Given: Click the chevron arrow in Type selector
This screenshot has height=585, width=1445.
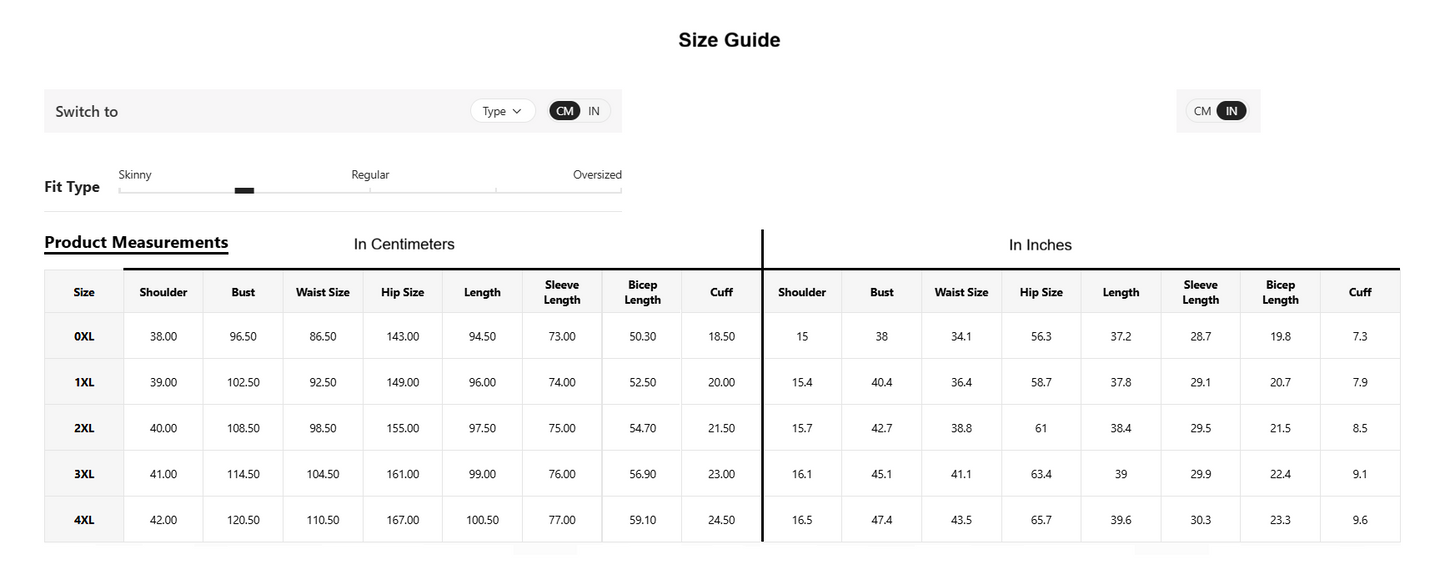Looking at the screenshot, I should coord(517,111).
